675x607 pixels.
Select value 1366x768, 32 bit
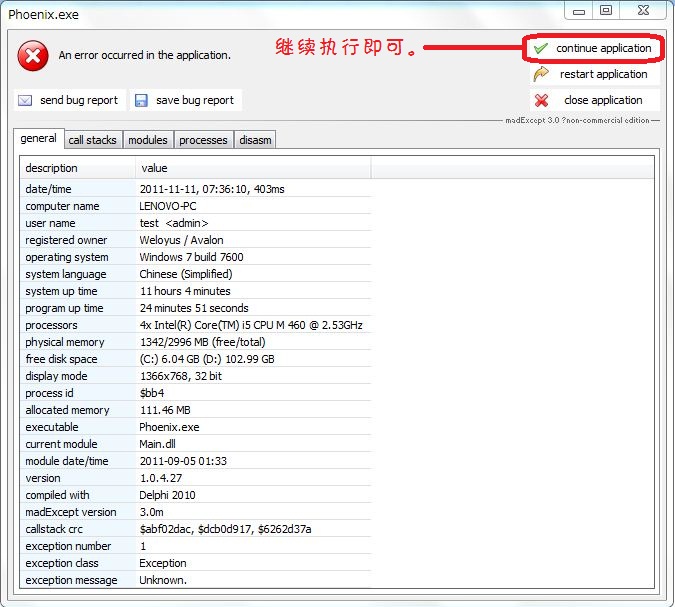[181, 376]
